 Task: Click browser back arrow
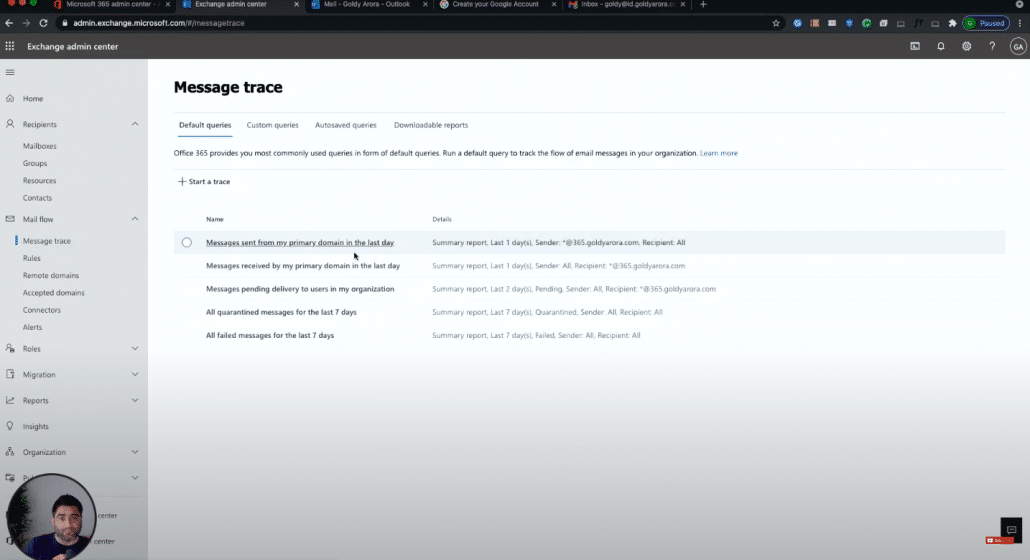(9, 23)
